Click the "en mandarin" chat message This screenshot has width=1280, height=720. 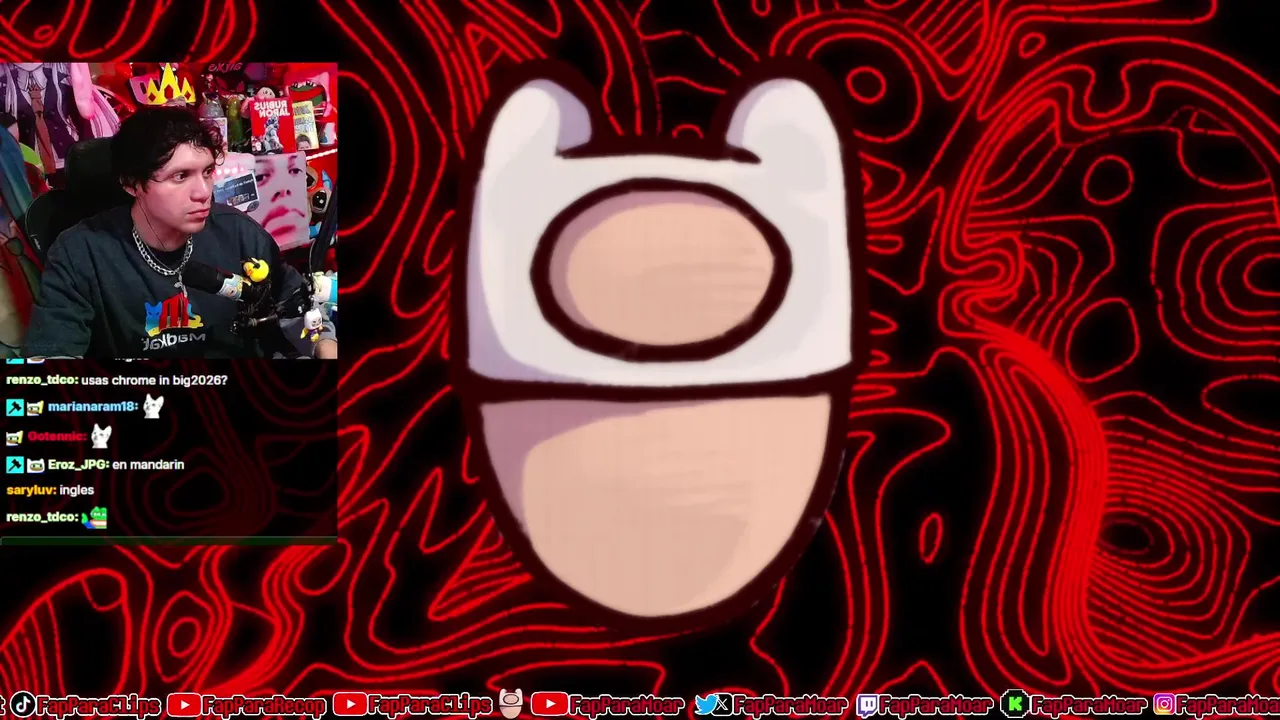[148, 465]
